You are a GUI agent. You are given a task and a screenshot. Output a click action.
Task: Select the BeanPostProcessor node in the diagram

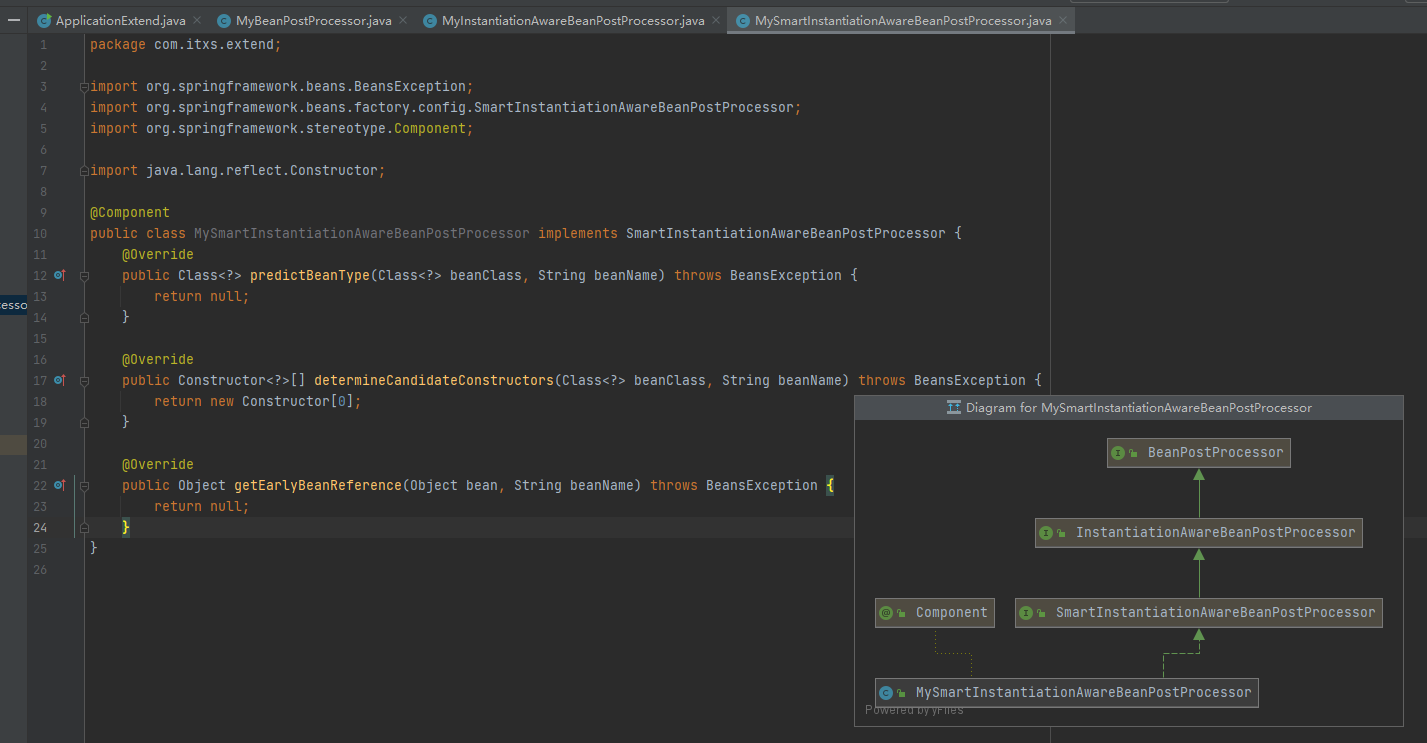pyautogui.click(x=1198, y=453)
